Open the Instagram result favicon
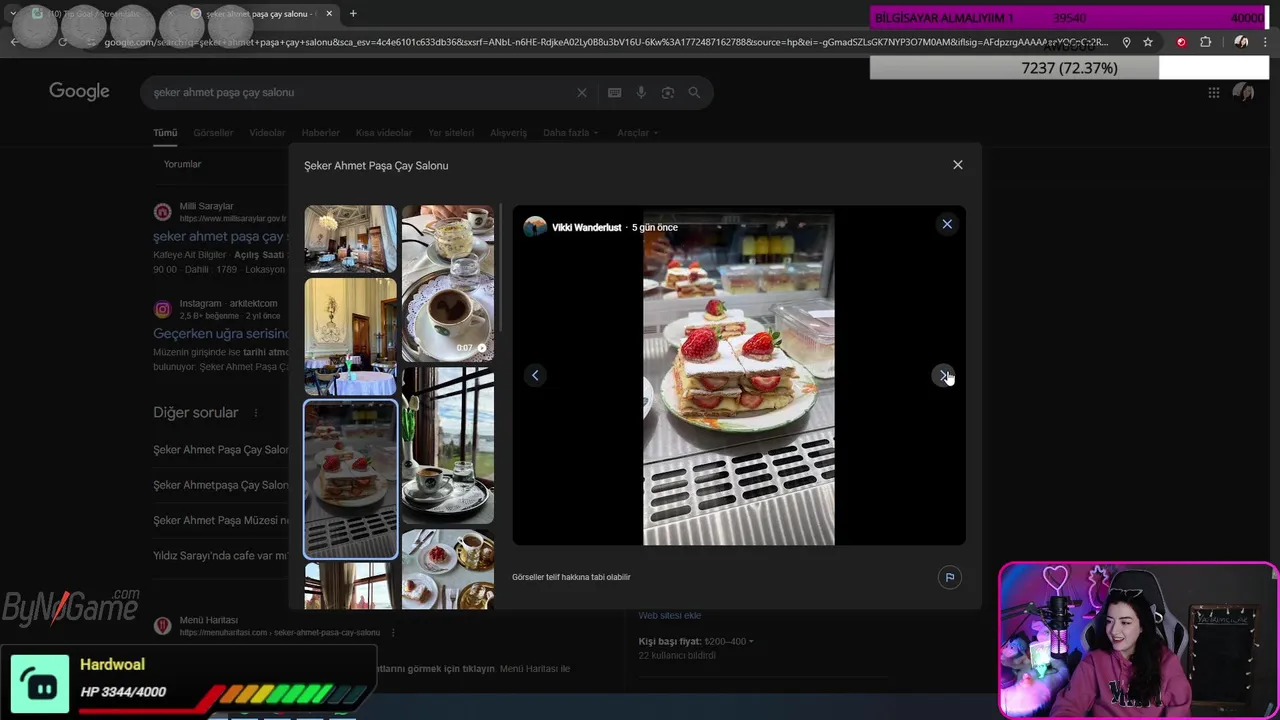This screenshot has width=1280, height=720. [162, 309]
